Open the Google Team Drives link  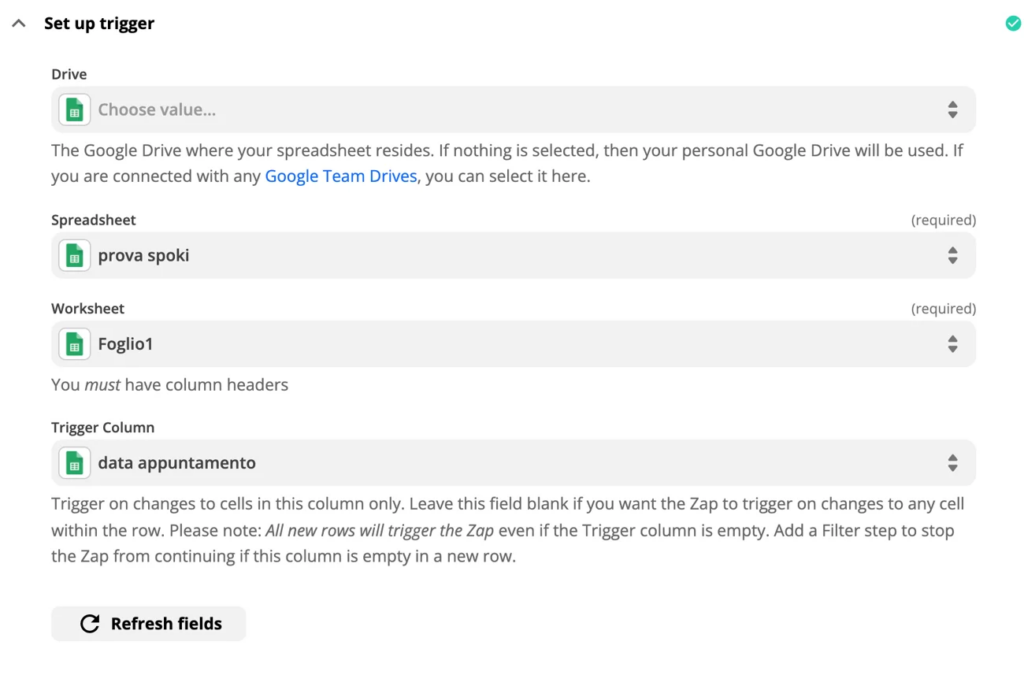(x=340, y=177)
